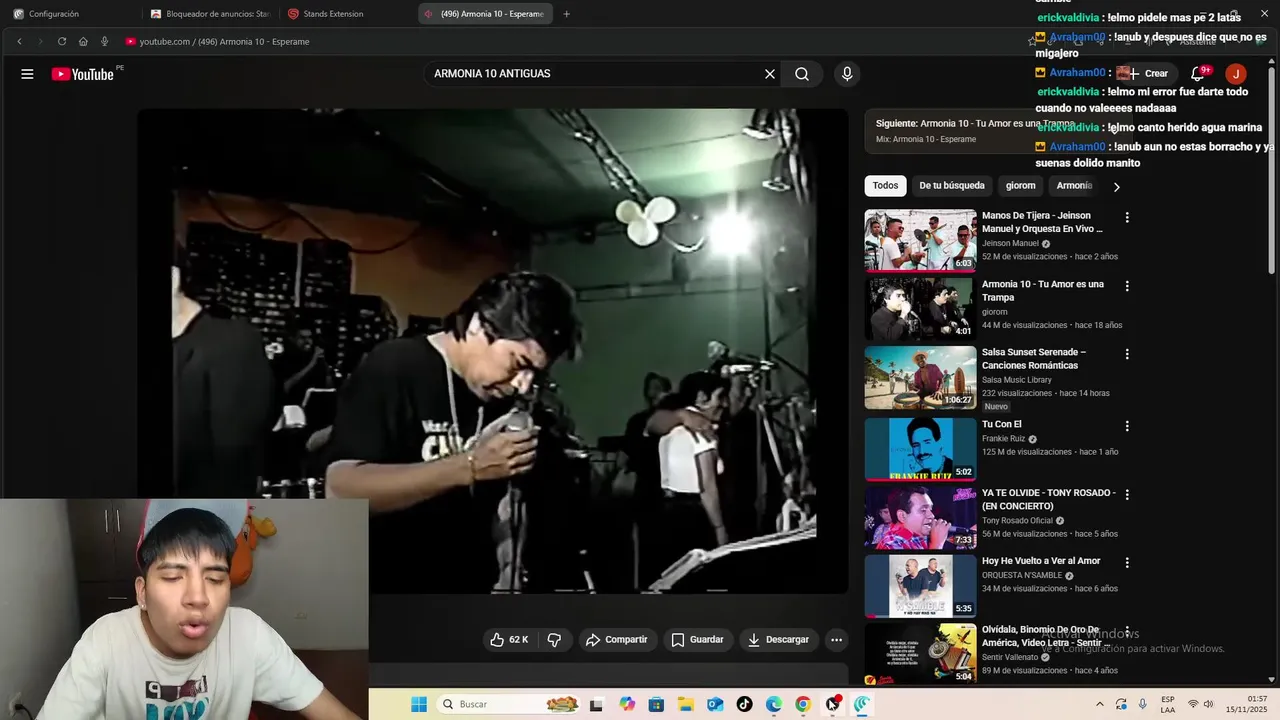
Task: Open the notifications bell
Action: [1197, 73]
